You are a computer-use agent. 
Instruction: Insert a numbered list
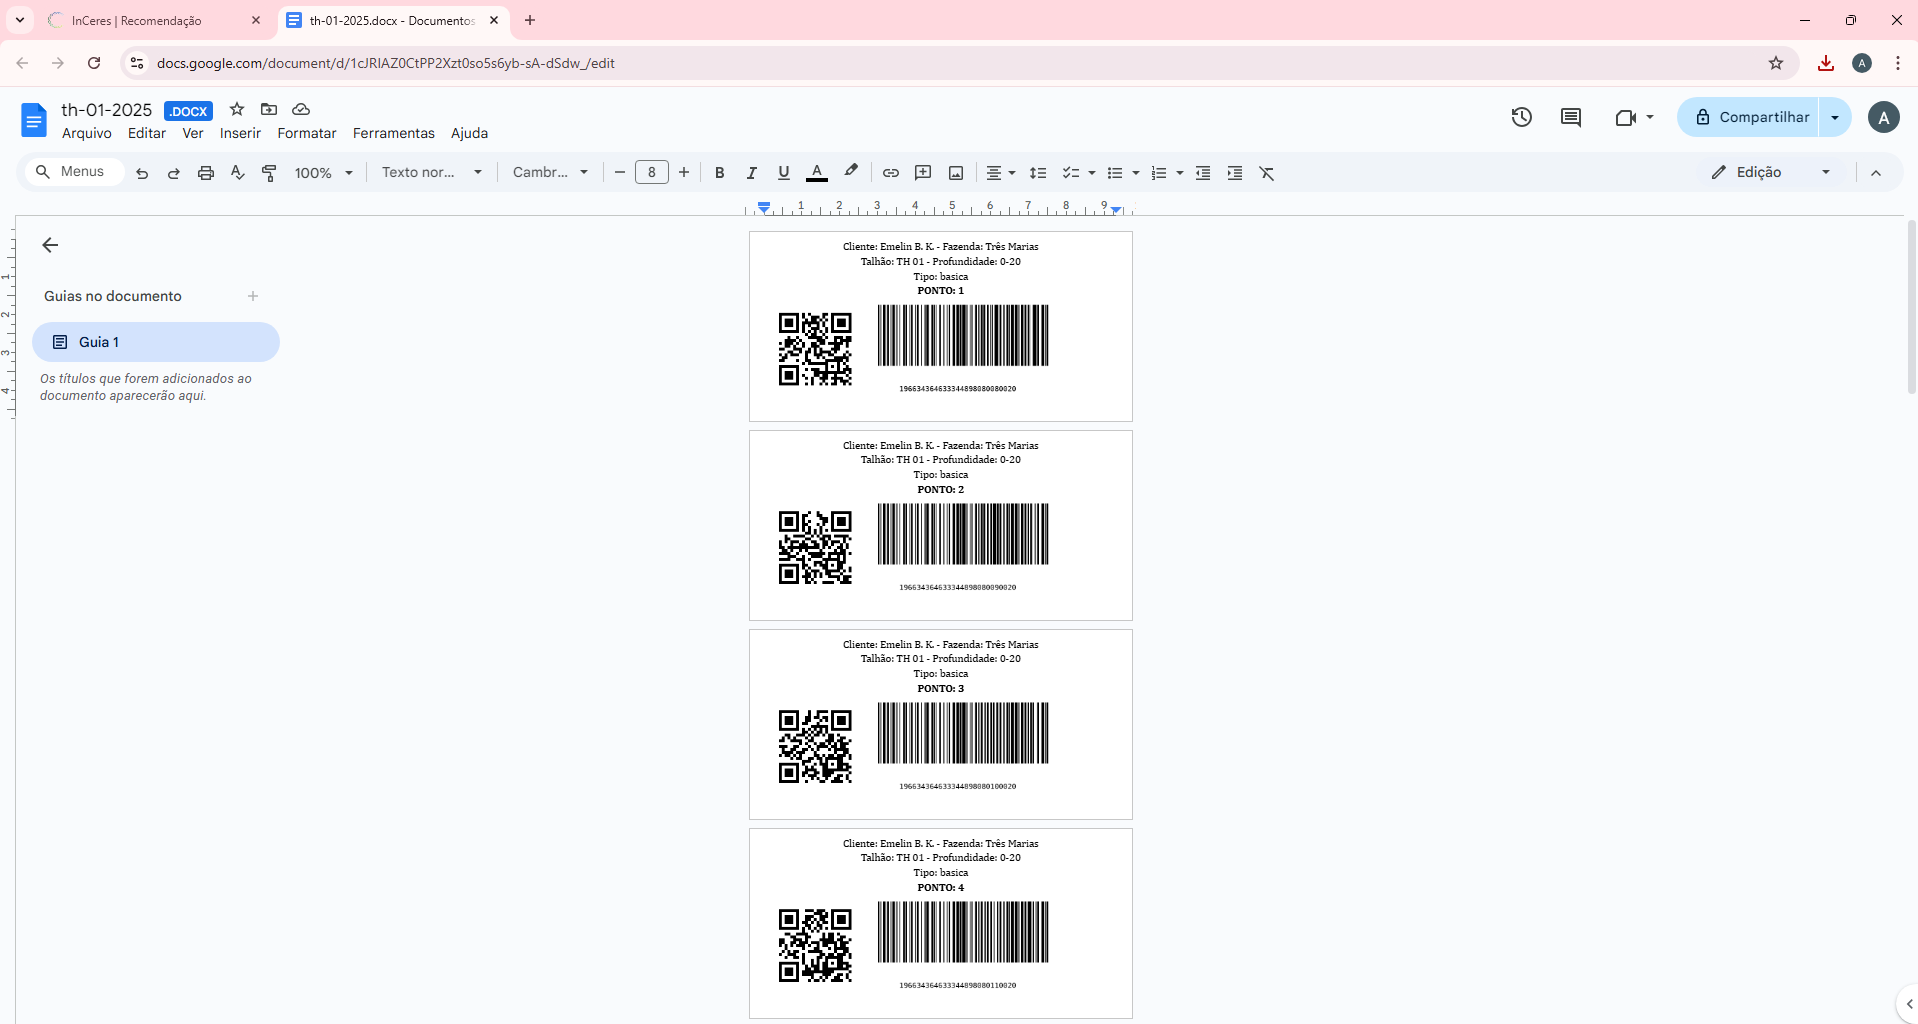click(1159, 173)
